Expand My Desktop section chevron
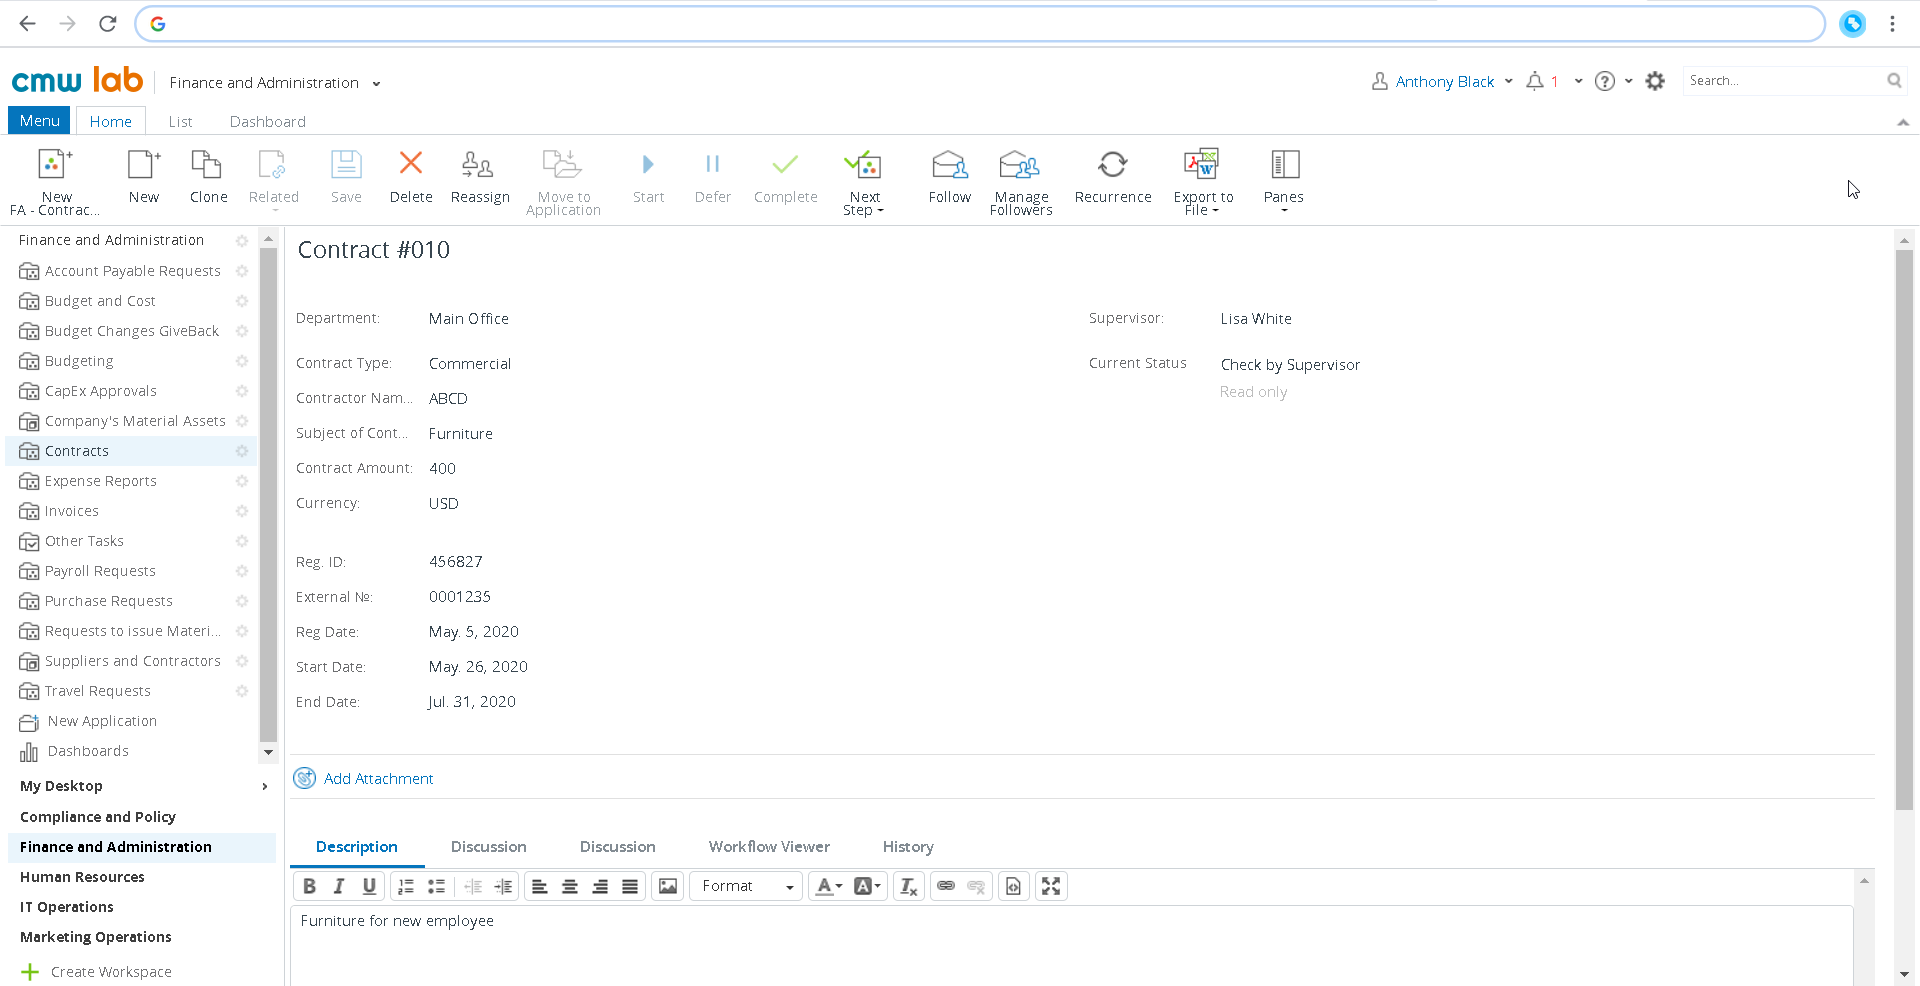The height and width of the screenshot is (986, 1920). tap(264, 787)
